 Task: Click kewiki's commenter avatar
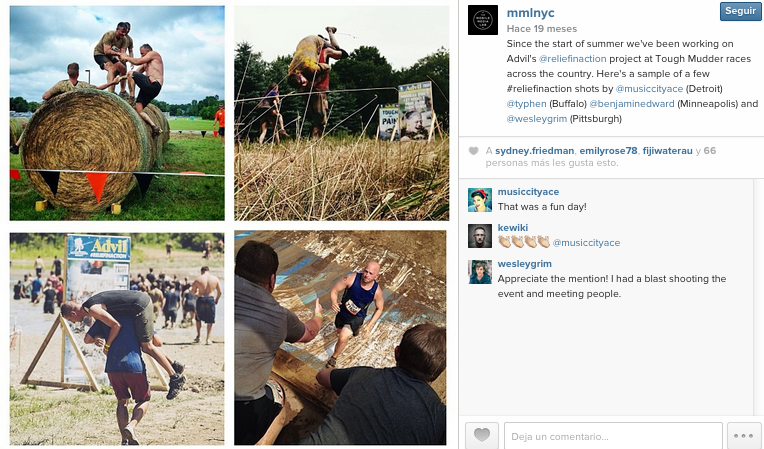point(480,236)
